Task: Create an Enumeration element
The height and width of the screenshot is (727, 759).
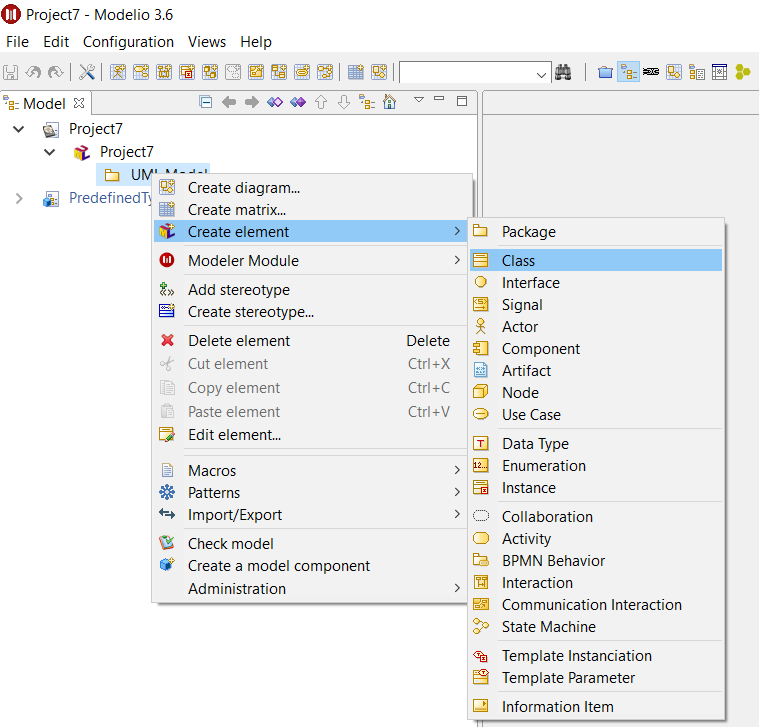Action: (x=596, y=466)
